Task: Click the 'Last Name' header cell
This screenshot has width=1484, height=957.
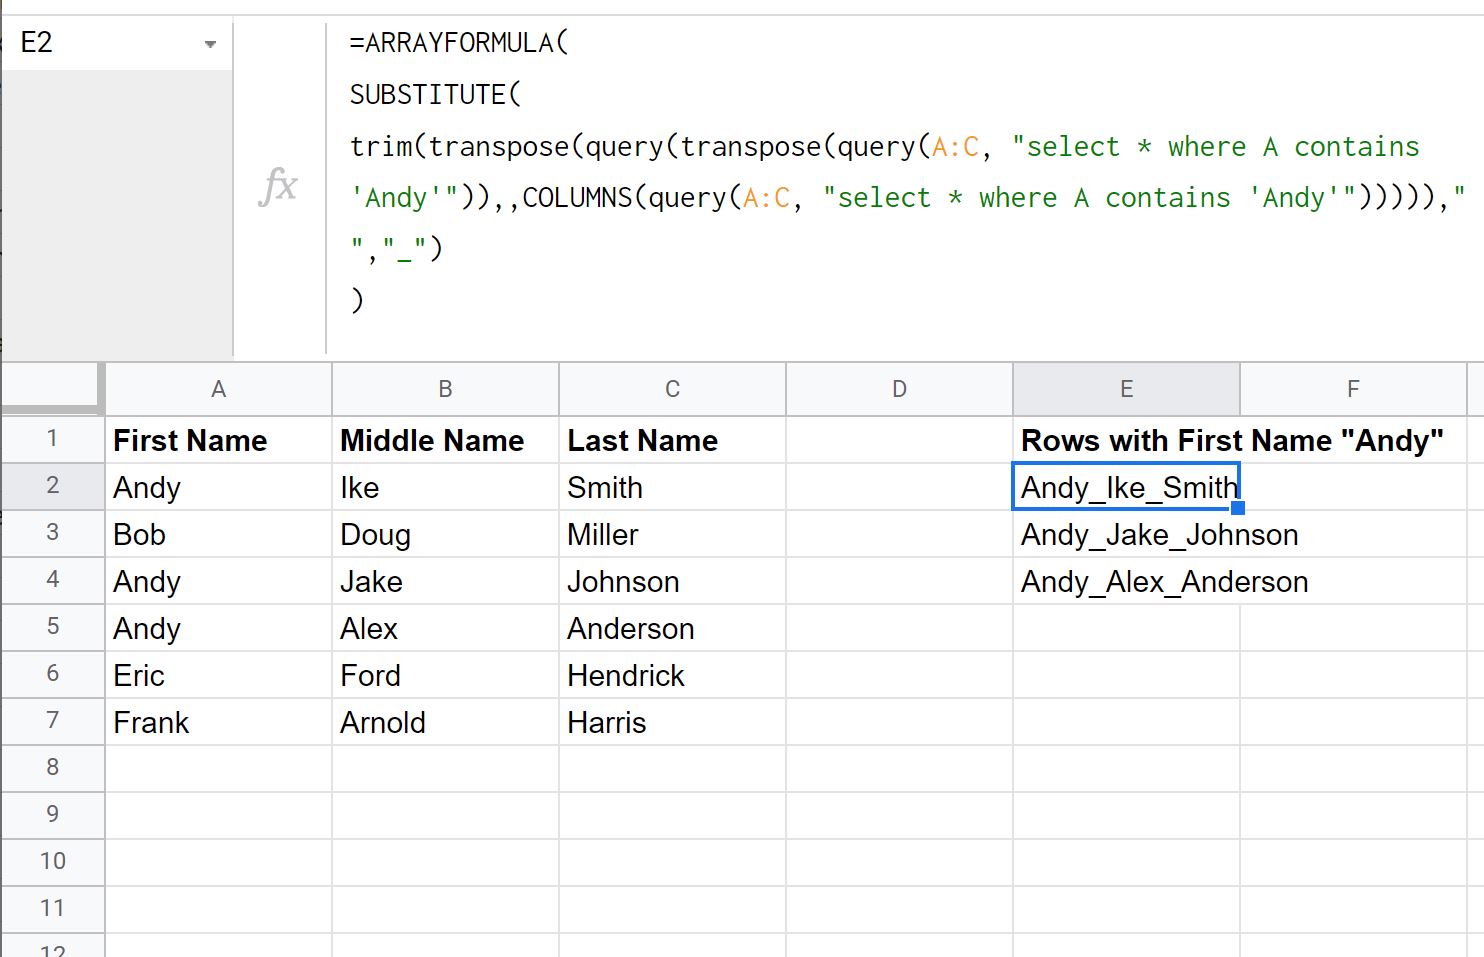Action: pos(672,440)
